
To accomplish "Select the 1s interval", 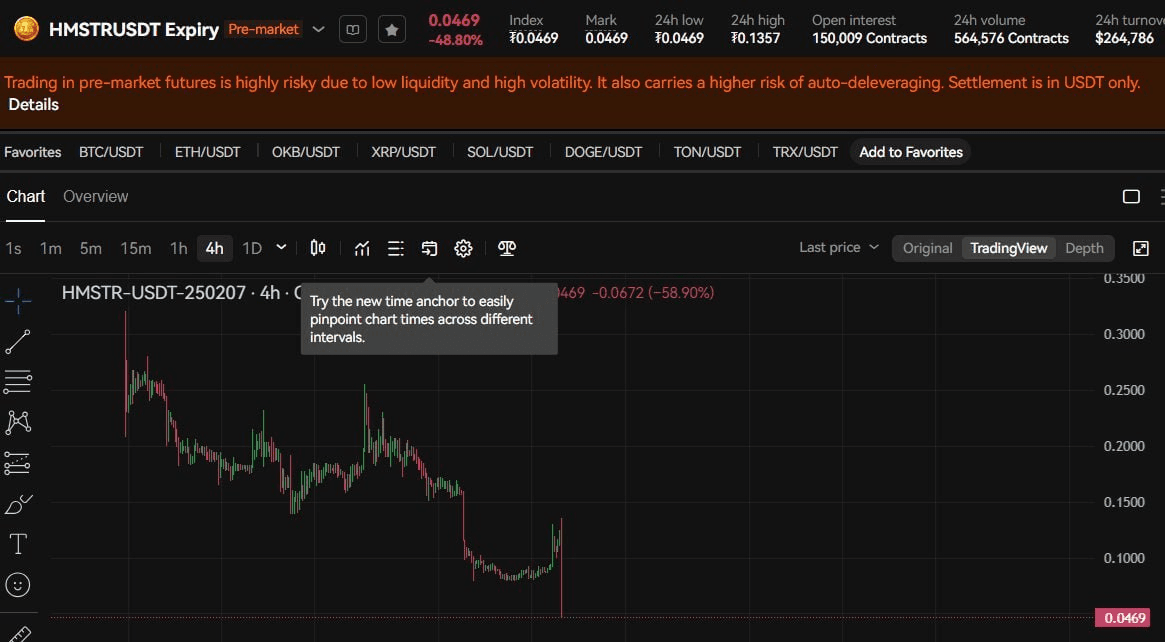I will pos(13,248).
